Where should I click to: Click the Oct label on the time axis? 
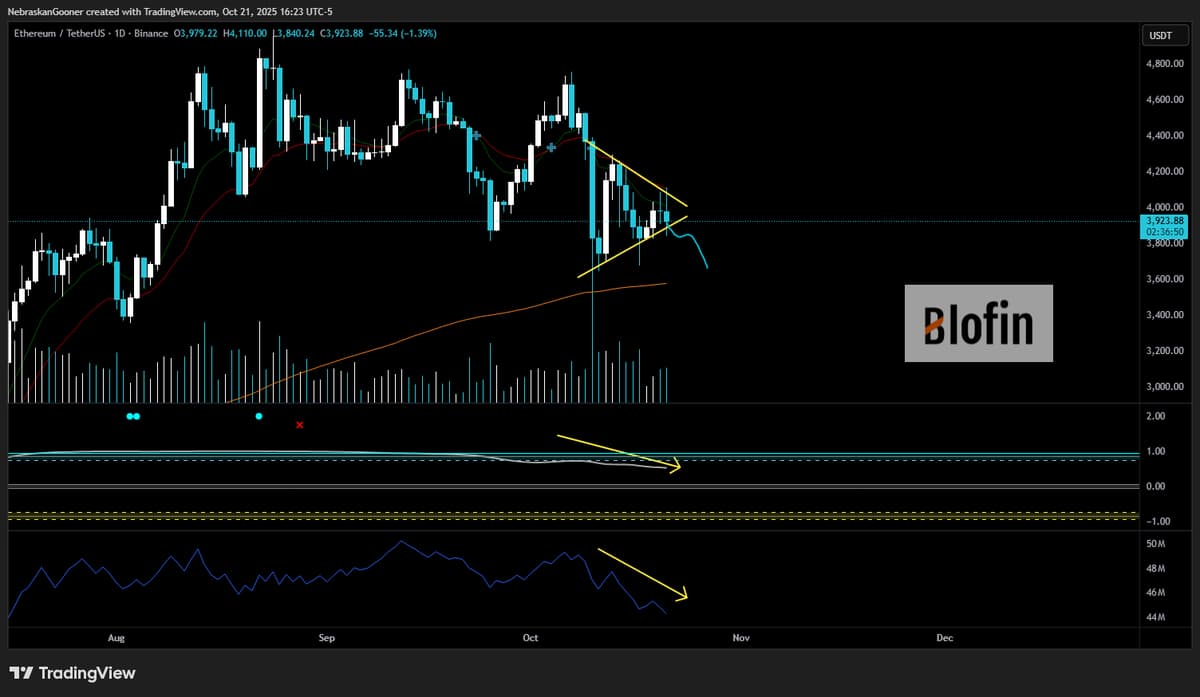click(529, 637)
